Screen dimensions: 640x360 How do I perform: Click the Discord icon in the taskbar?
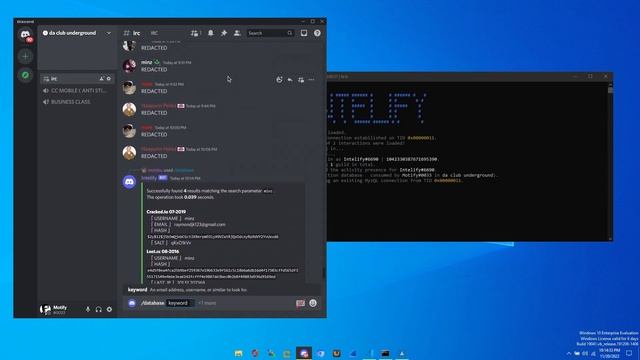click(x=304, y=353)
